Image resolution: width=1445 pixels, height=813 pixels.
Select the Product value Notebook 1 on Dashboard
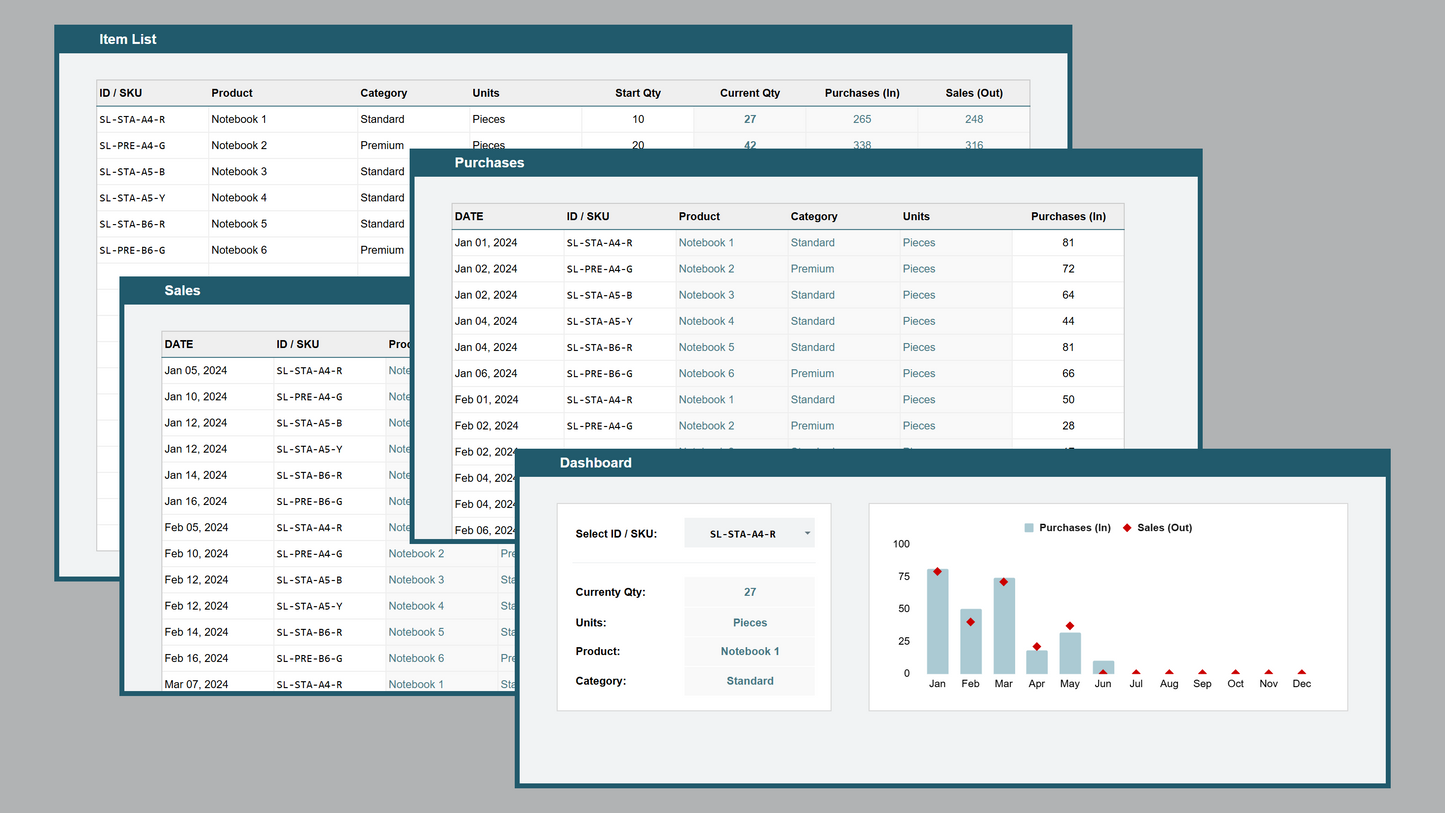[749, 651]
